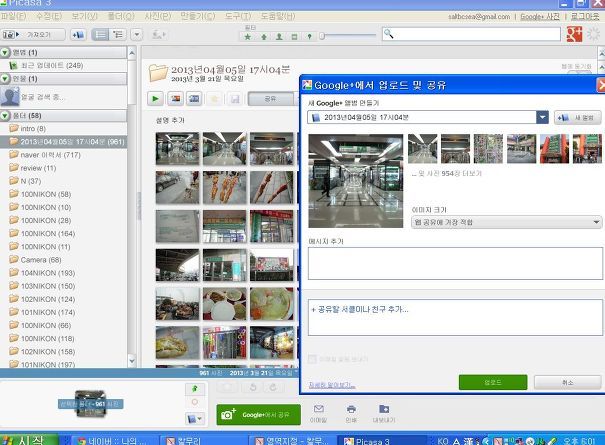Click the Cancel (취소) button
Image resolution: width=605 pixels, height=445 pixels.
pos(568,382)
